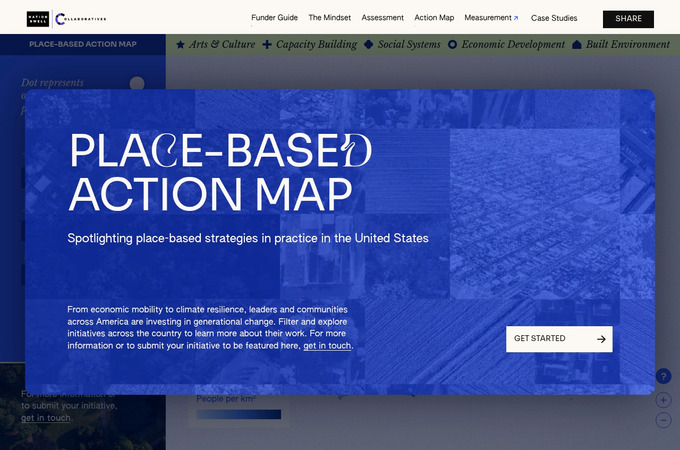Filter by Social Systems label
This screenshot has height=450, width=680.
(409, 44)
